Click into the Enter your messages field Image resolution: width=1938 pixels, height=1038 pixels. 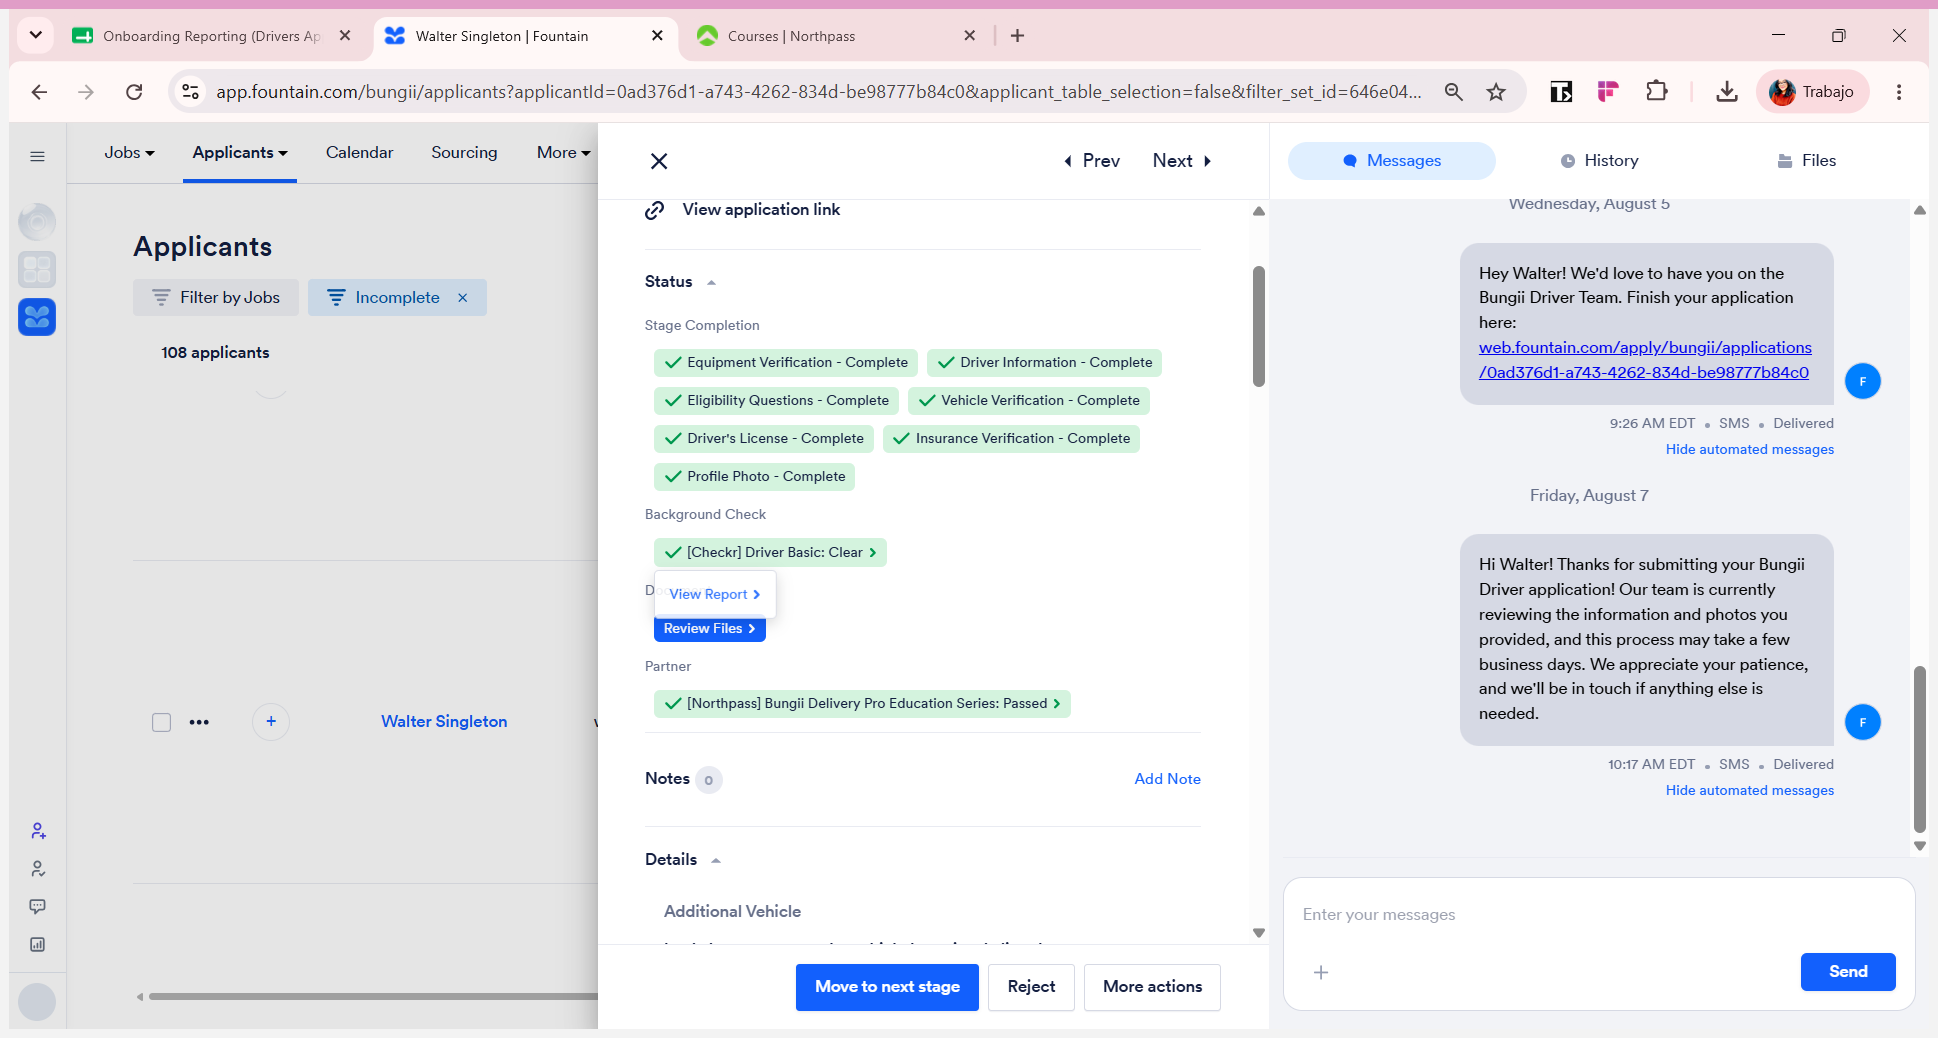click(1598, 915)
